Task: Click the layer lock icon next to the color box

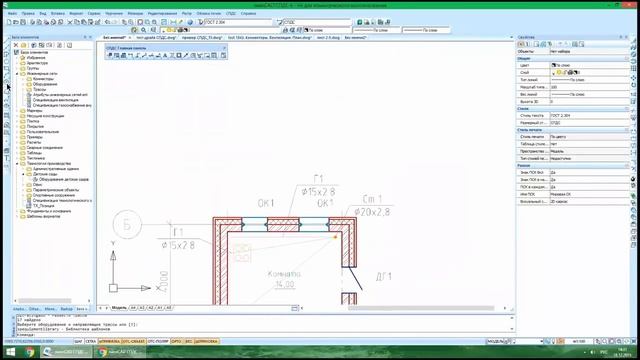Action: click(x=285, y=30)
